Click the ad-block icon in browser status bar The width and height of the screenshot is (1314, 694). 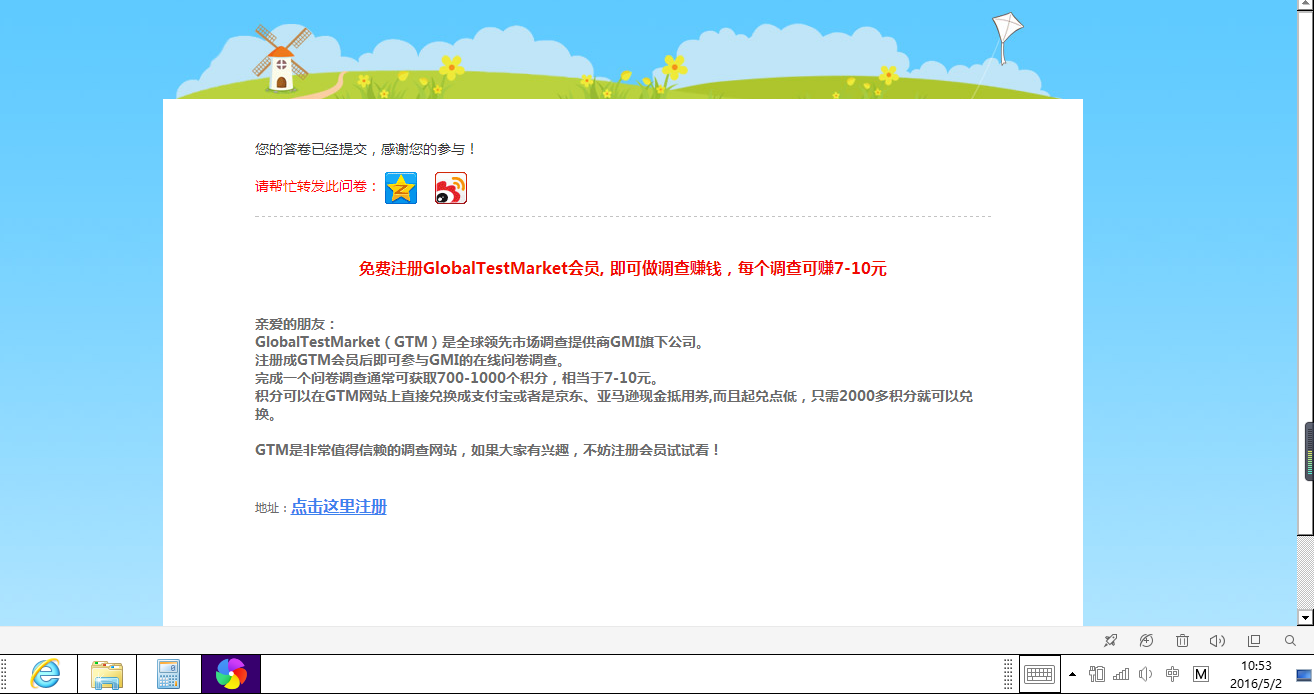click(1146, 640)
